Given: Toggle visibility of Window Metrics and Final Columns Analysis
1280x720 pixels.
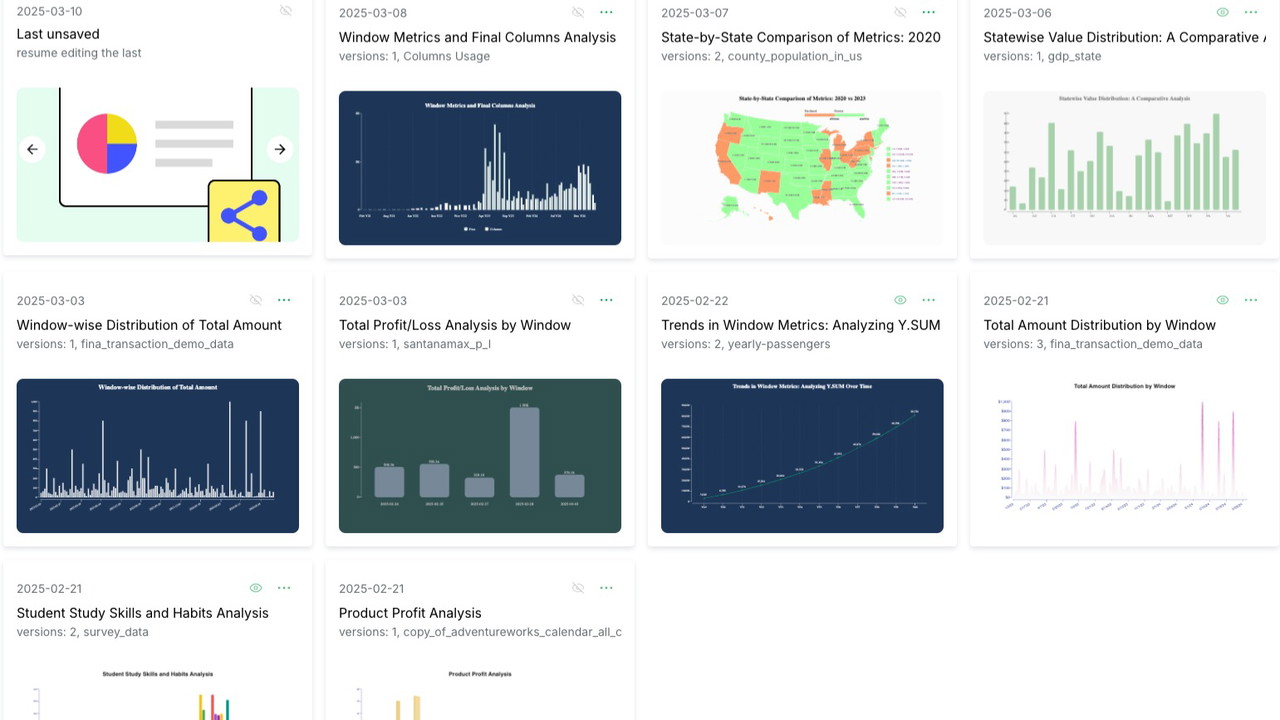Looking at the screenshot, I should coord(578,12).
